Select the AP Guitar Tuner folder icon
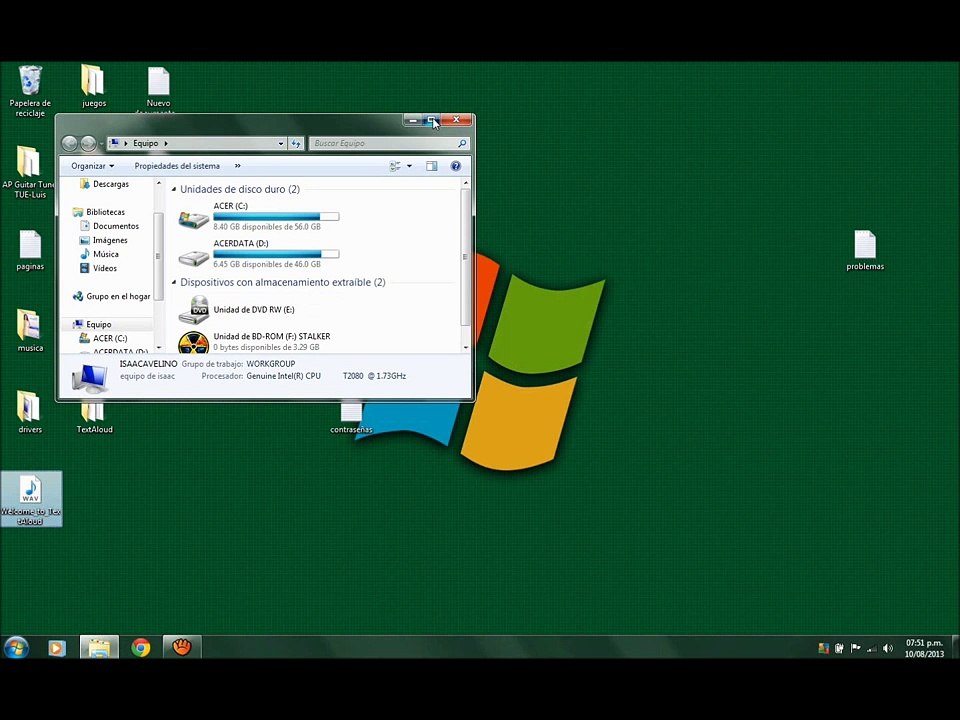This screenshot has width=960, height=720. coord(28,172)
